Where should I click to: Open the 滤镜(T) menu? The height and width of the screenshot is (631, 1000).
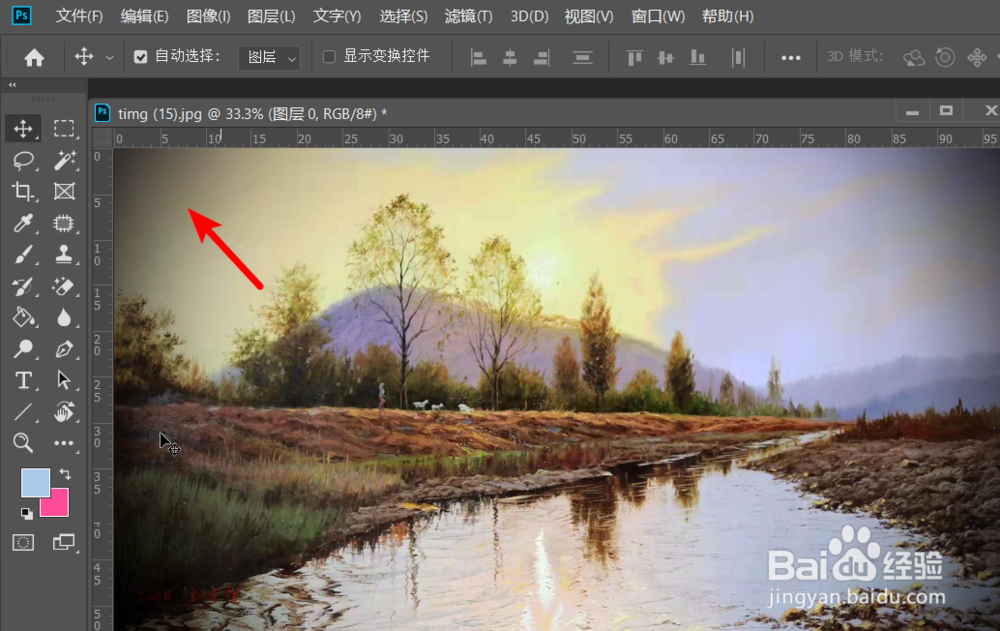469,16
